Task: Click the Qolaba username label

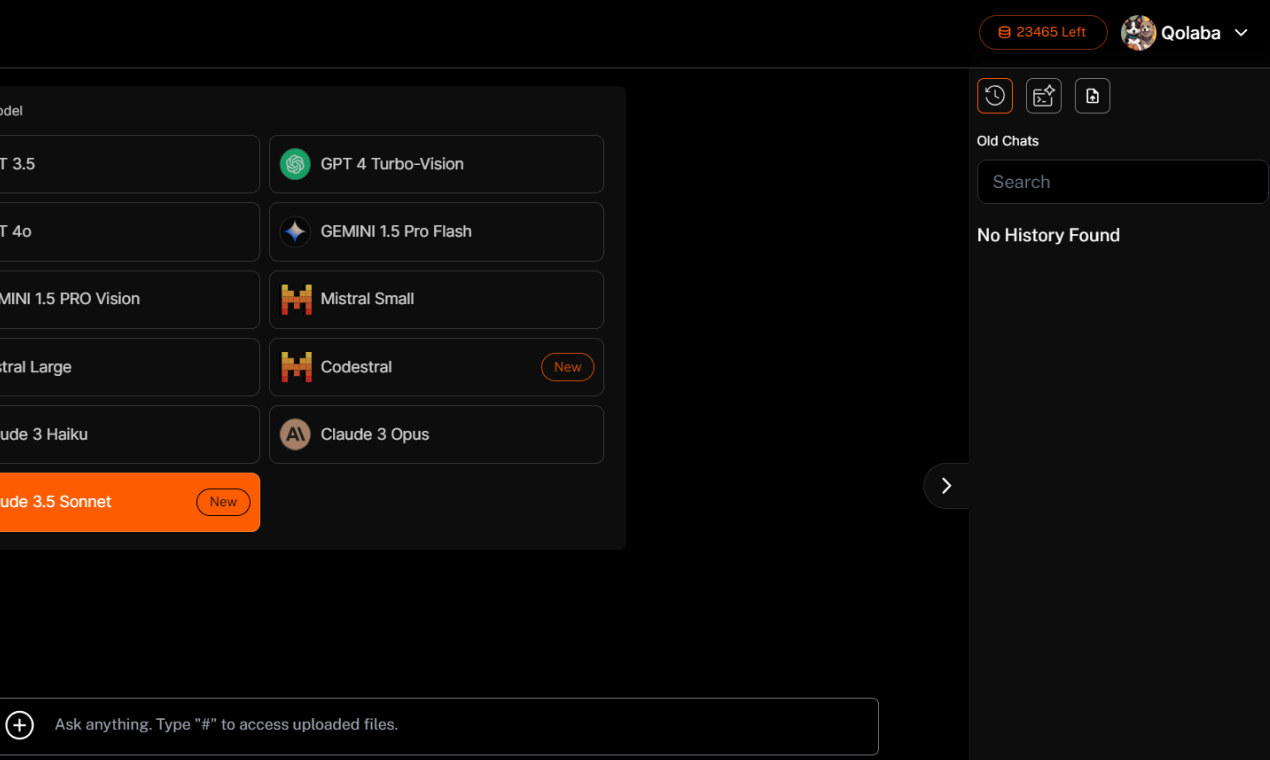Action: [x=1190, y=33]
